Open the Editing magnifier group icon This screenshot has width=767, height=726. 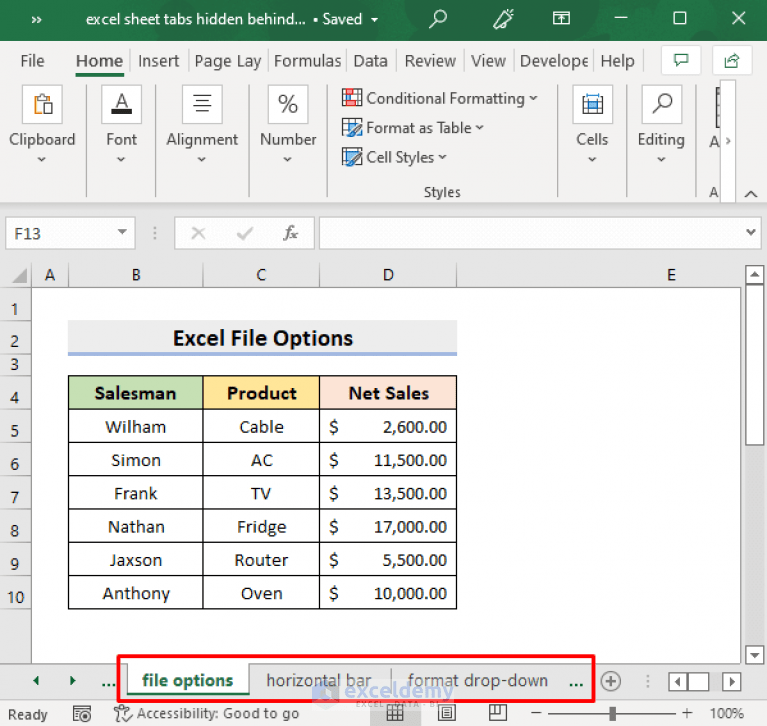(661, 104)
